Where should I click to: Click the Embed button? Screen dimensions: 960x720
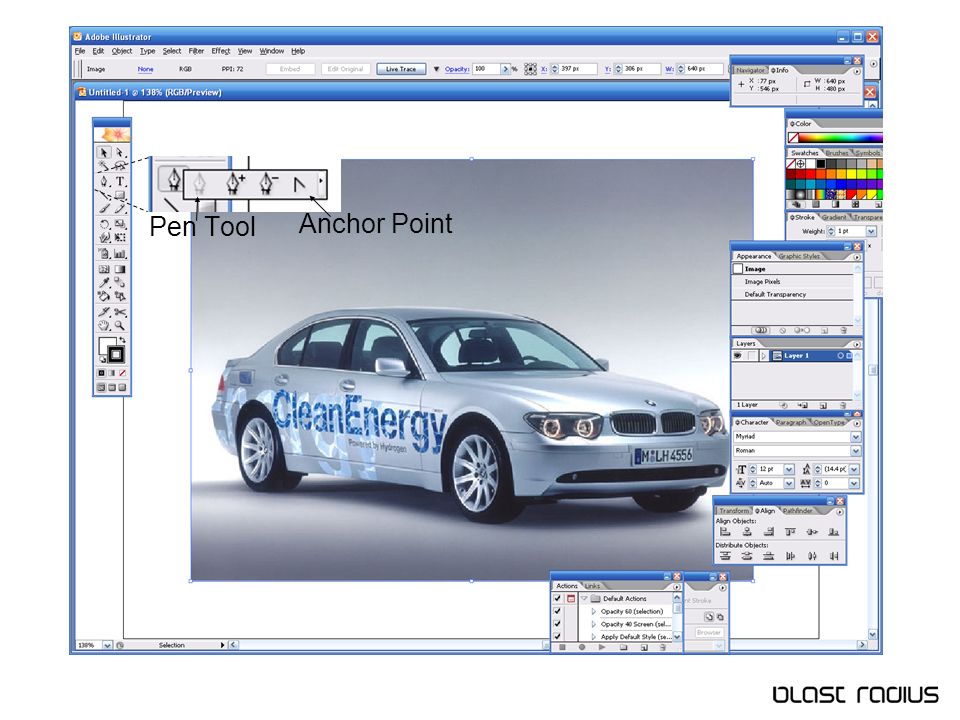290,69
